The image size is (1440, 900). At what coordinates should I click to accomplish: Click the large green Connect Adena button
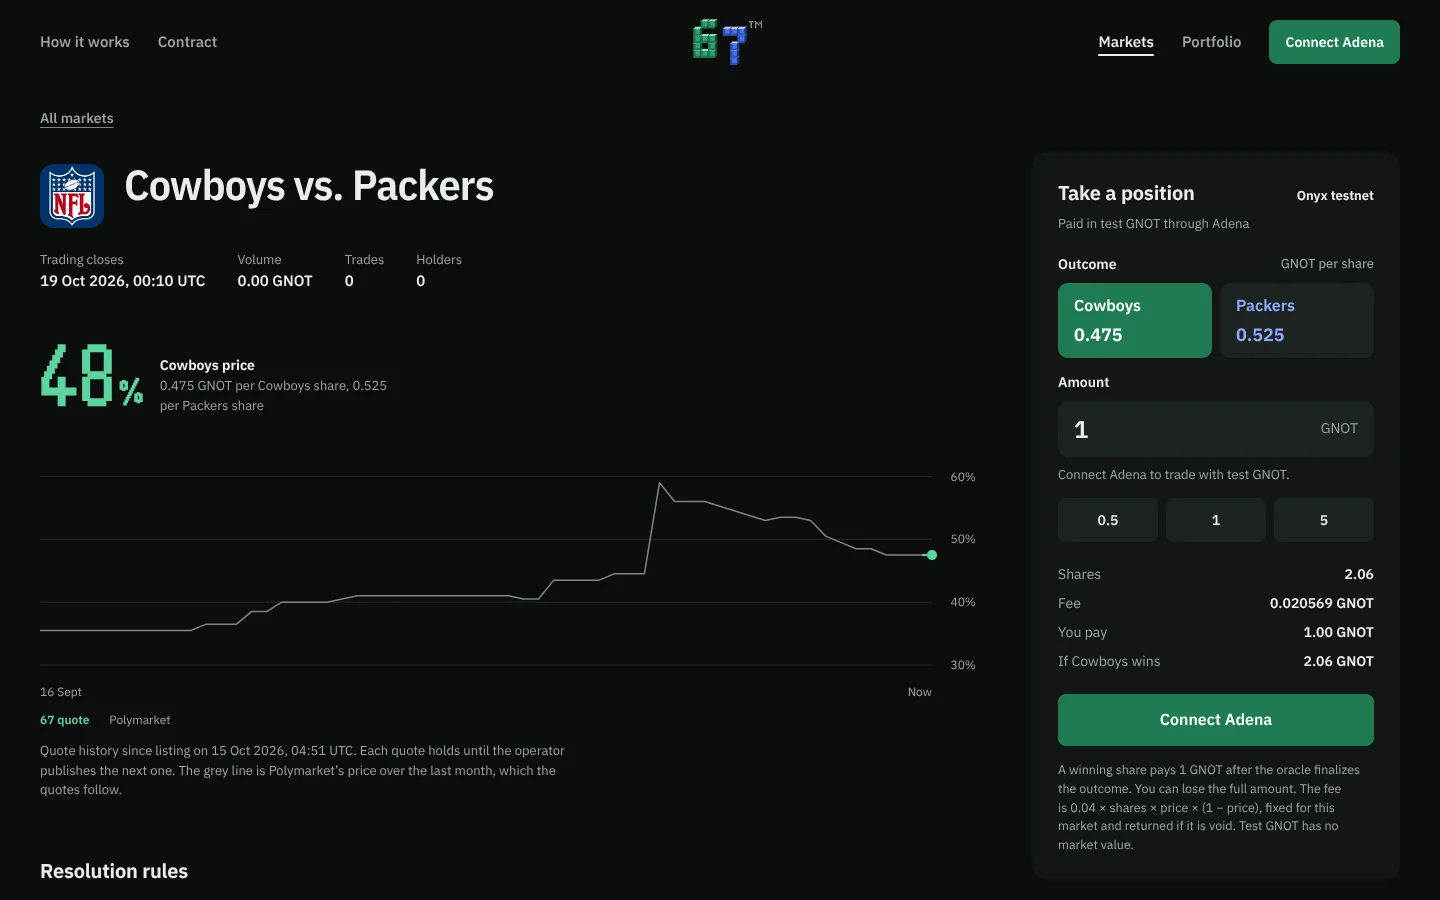point(1216,720)
